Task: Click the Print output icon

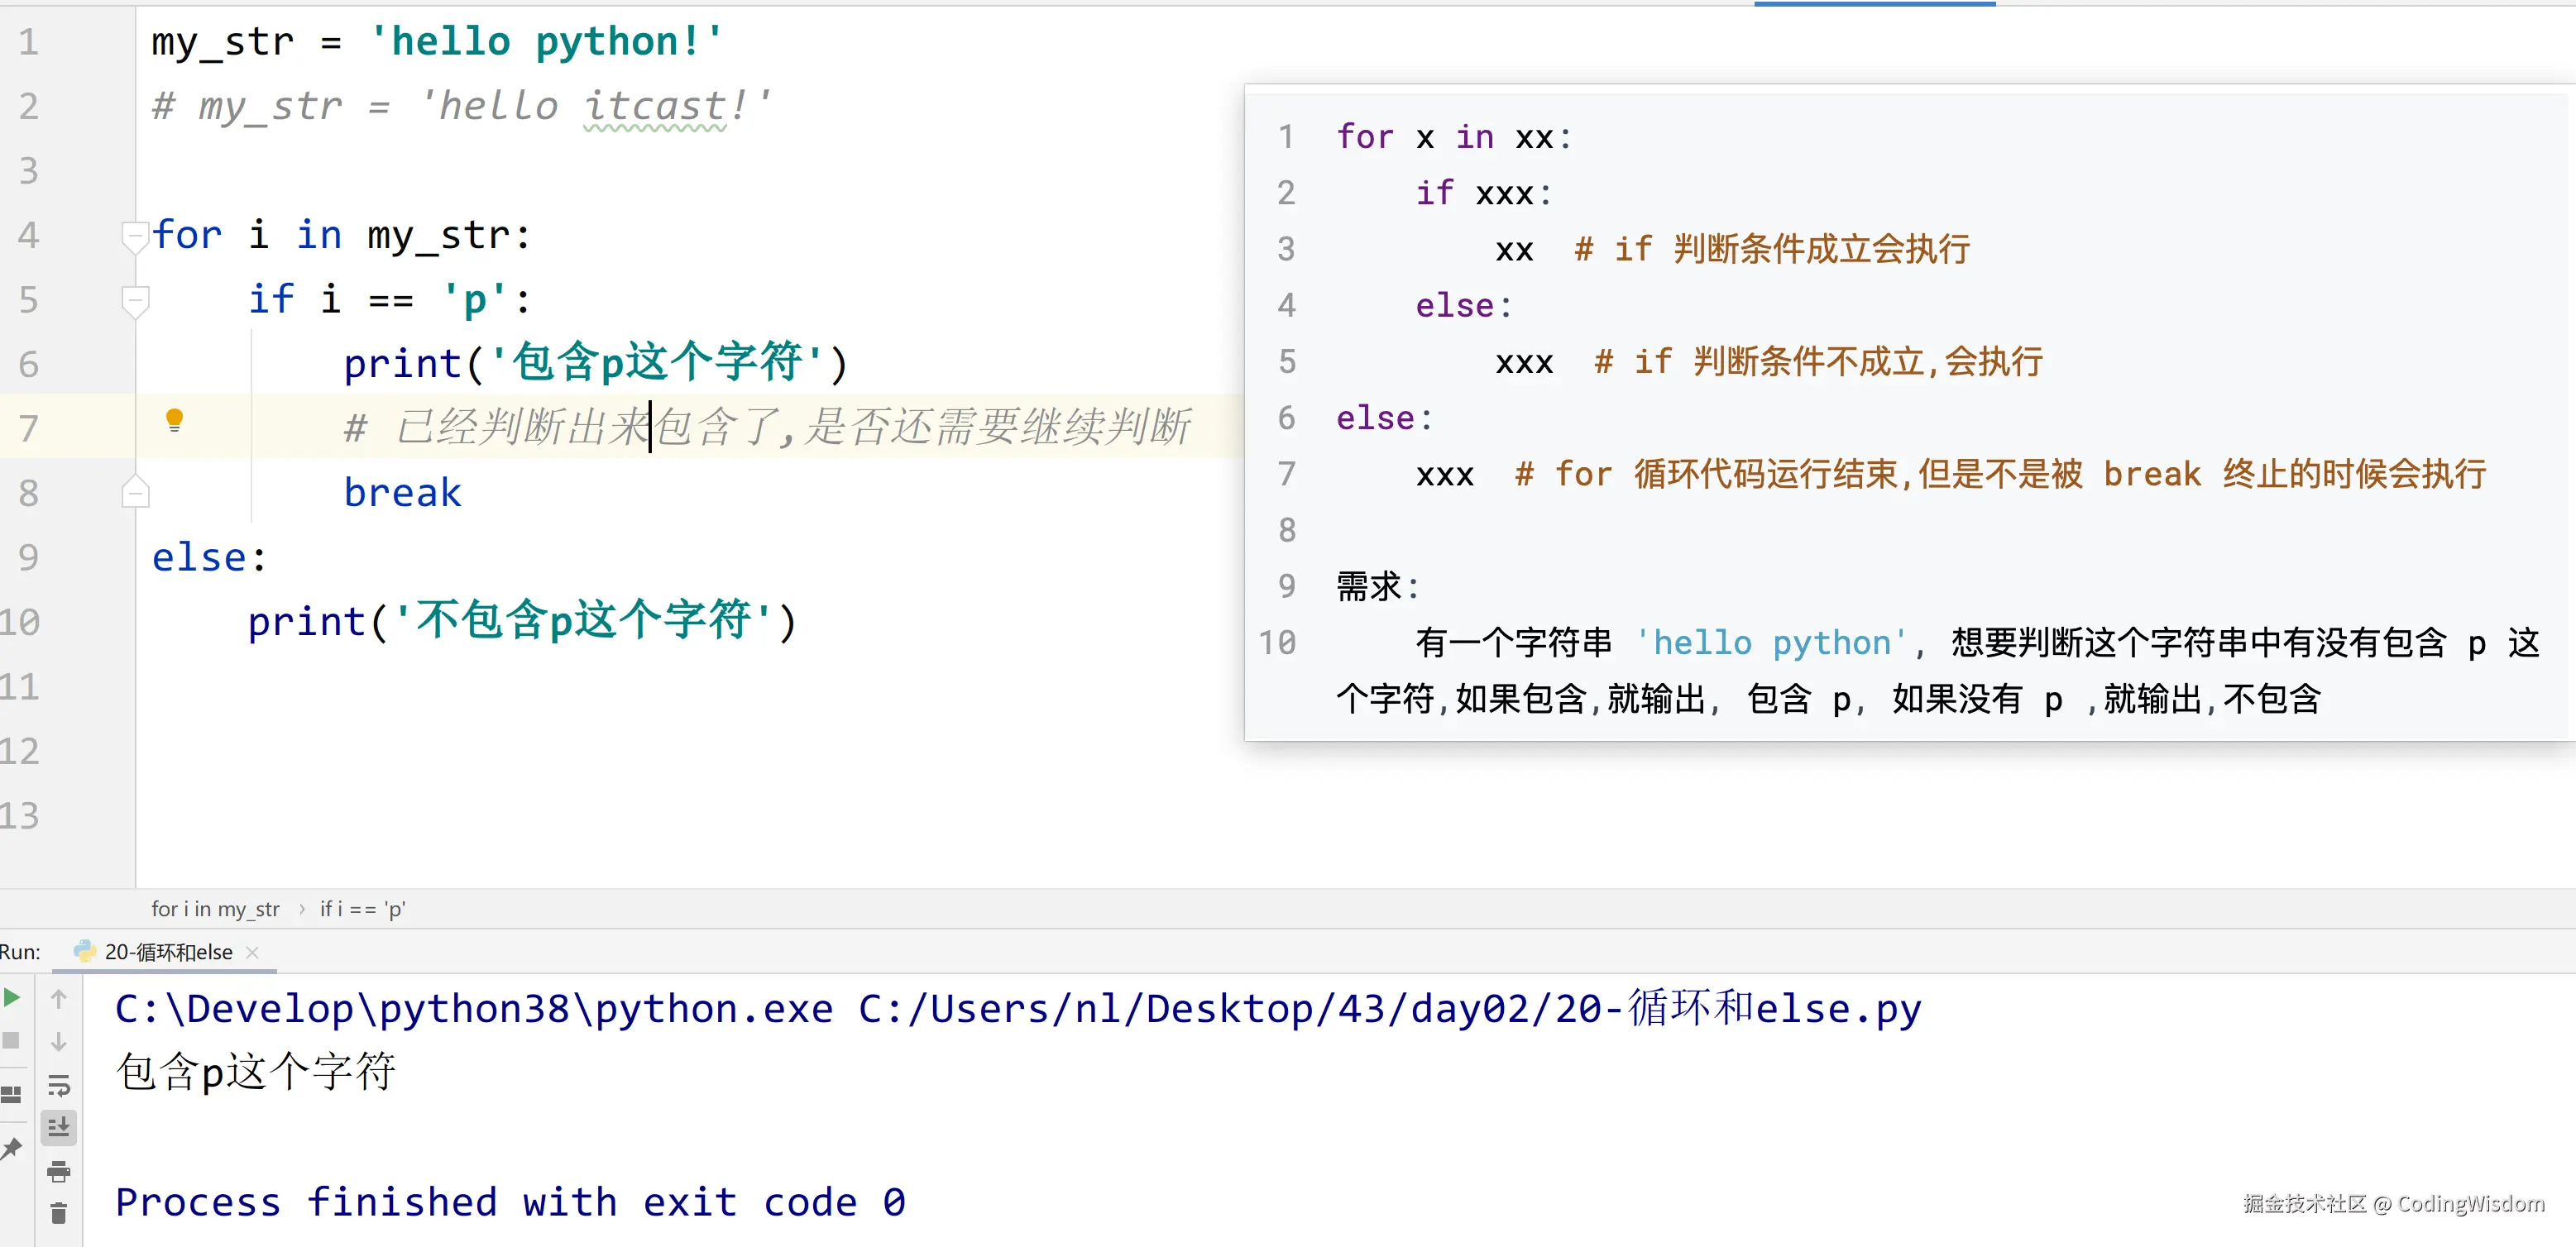Action: coord(59,1170)
